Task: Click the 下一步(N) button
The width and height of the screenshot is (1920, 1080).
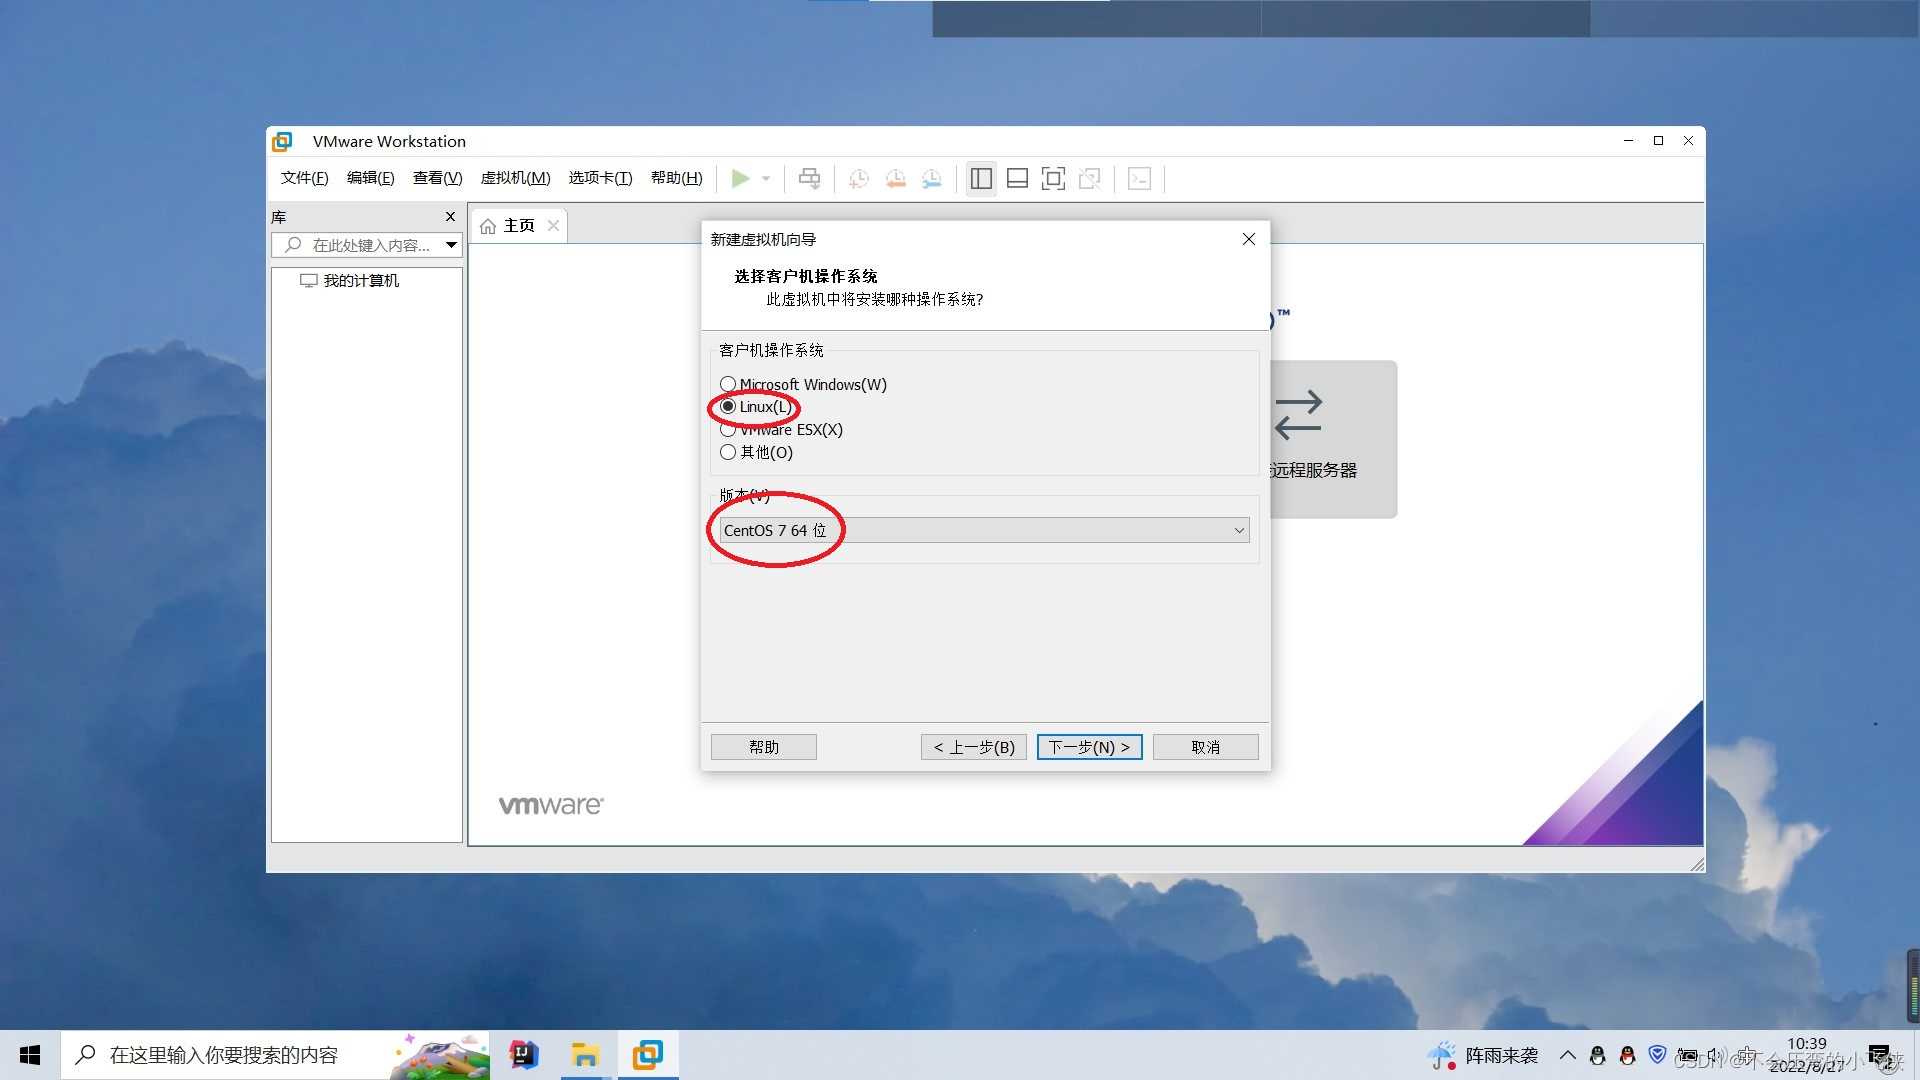Action: (x=1089, y=747)
